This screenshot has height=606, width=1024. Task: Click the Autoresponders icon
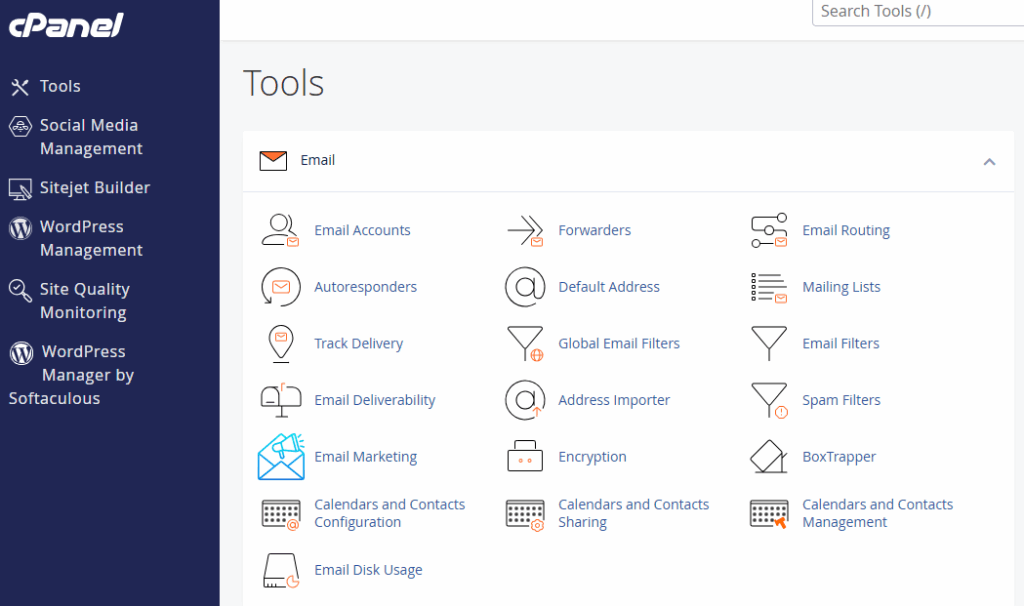click(x=281, y=287)
